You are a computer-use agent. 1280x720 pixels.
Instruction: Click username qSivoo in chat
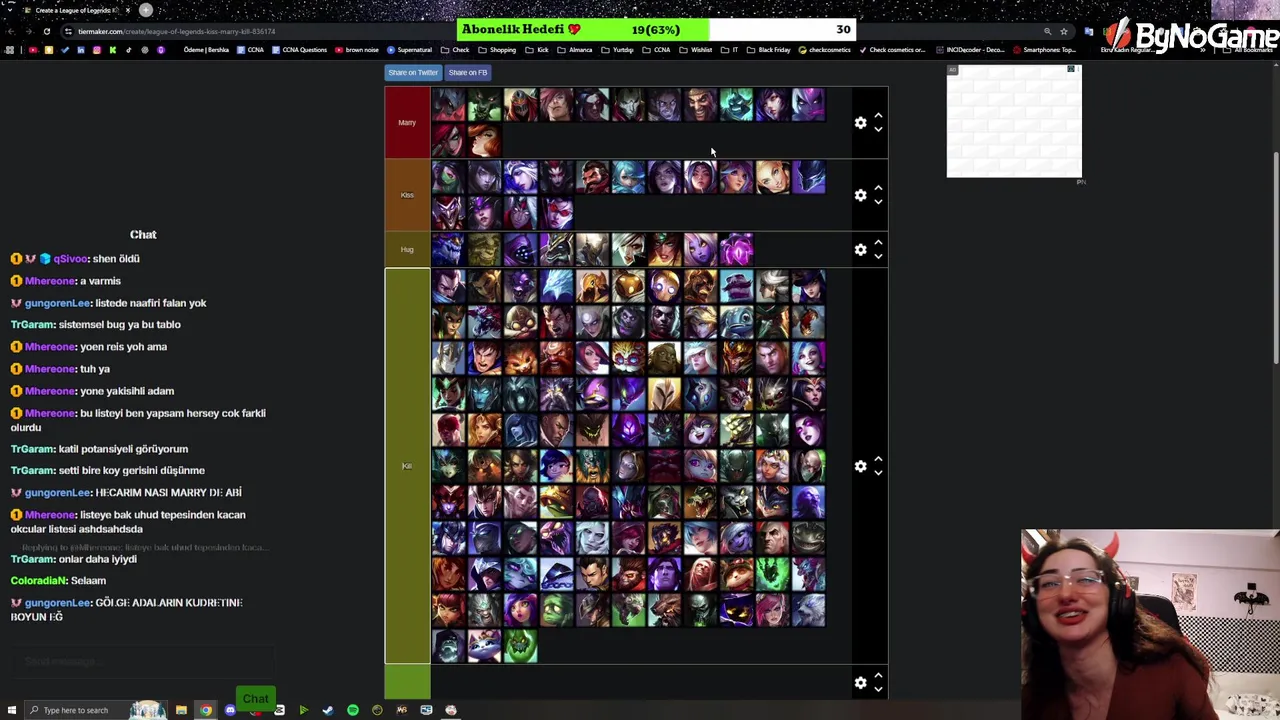[69, 259]
